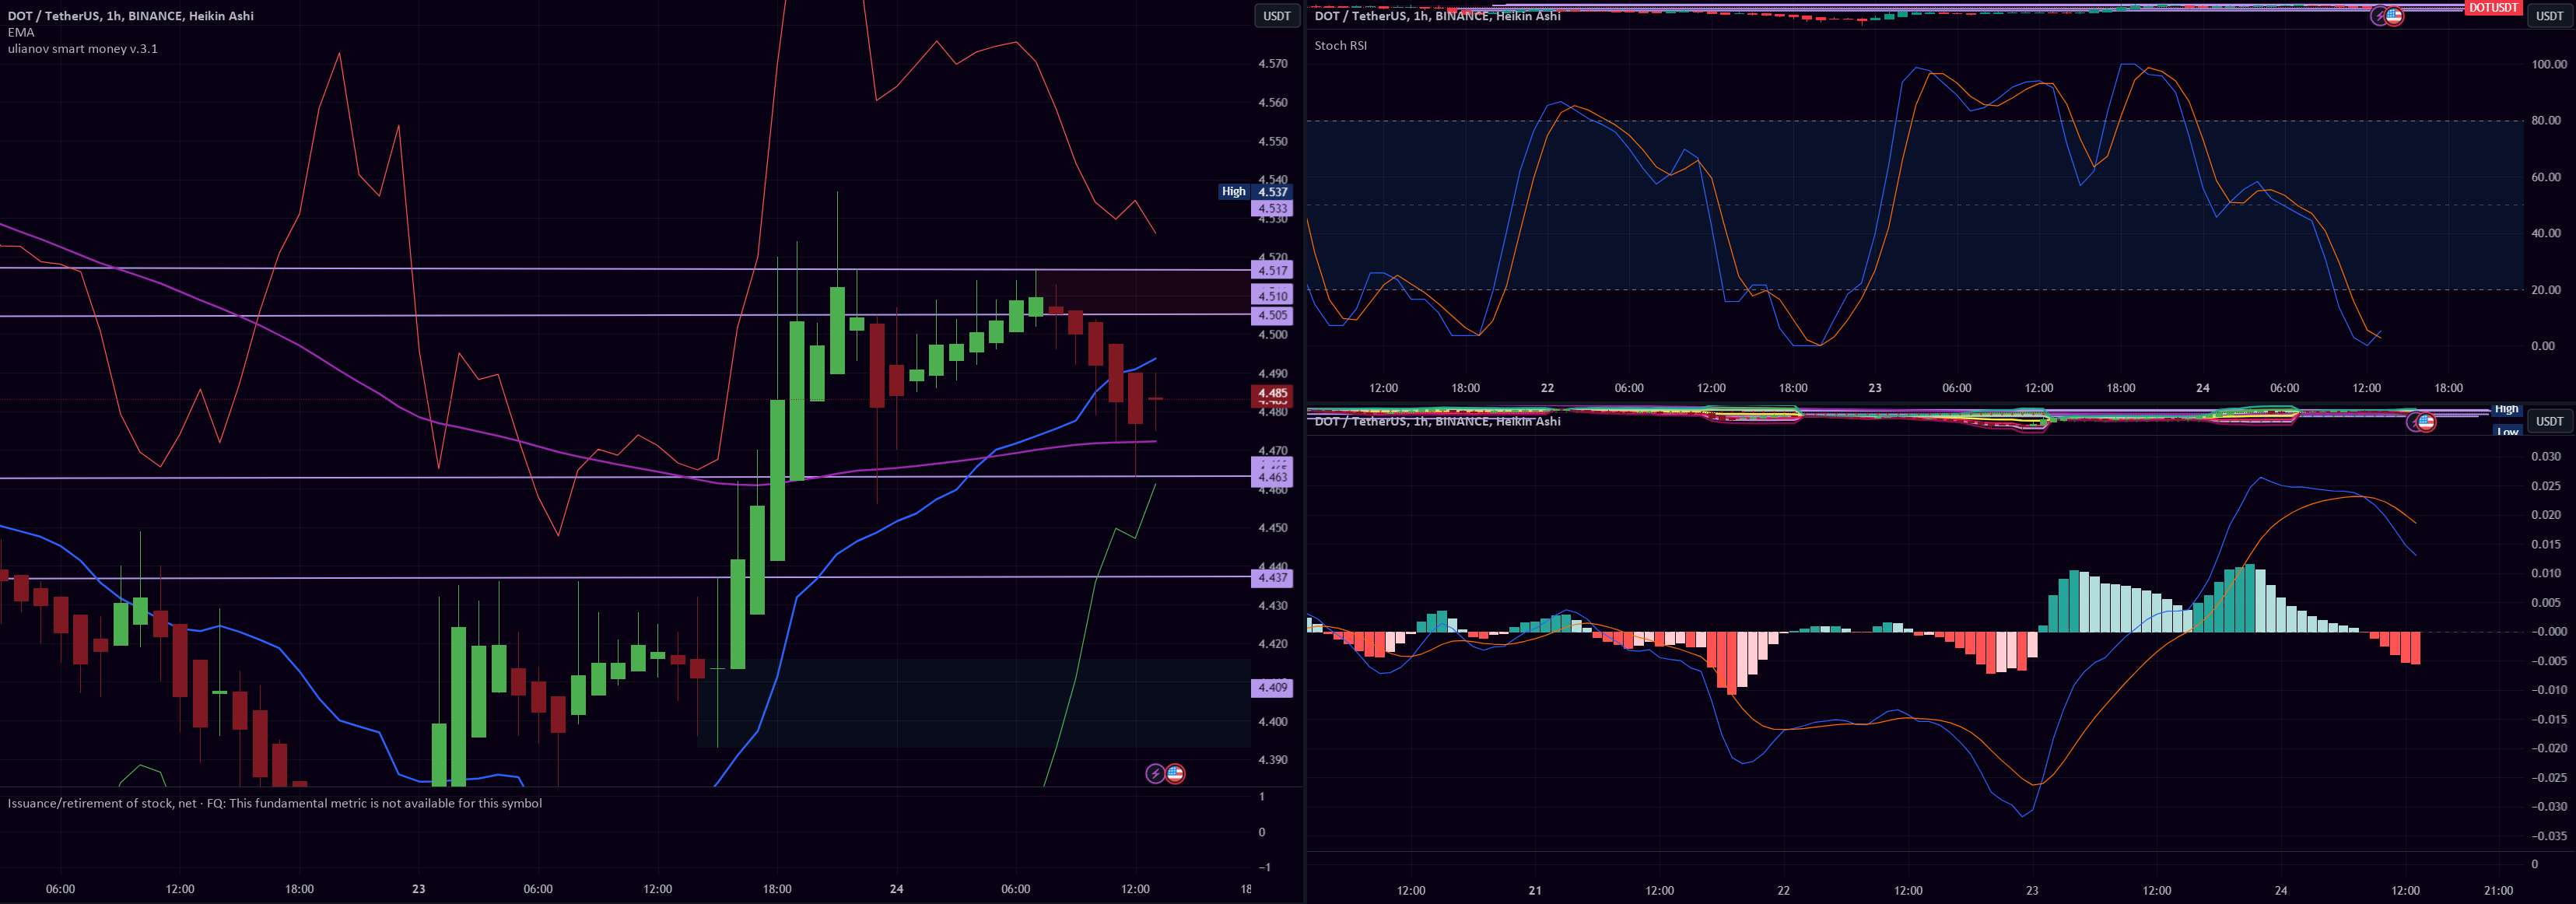Screen dimensions: 2576x904
Task: Click the 4.437 horizontal line price label
Action: (x=1272, y=578)
